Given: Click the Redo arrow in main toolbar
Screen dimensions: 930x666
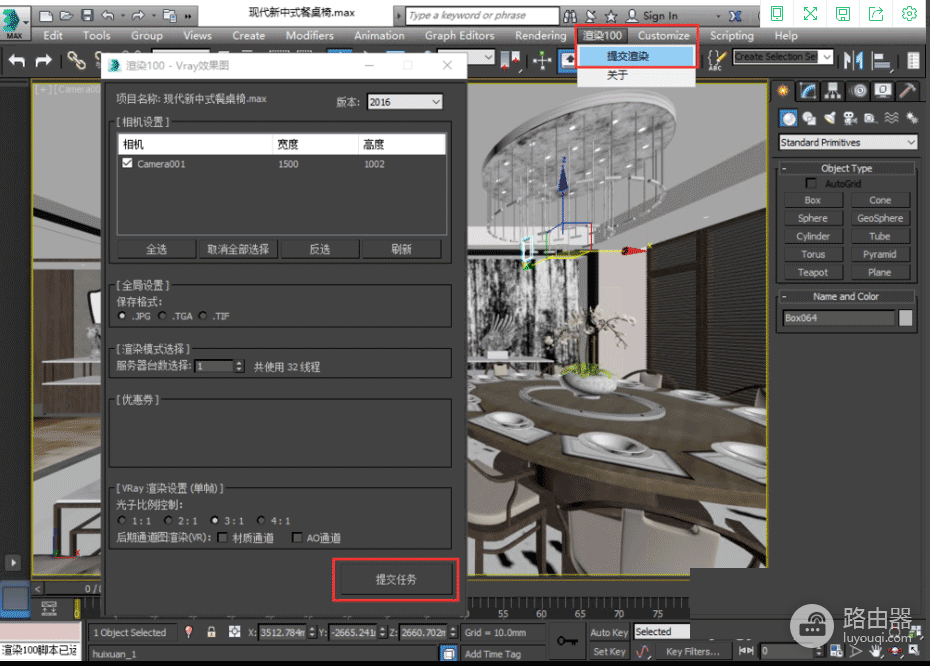Looking at the screenshot, I should coord(43,60).
